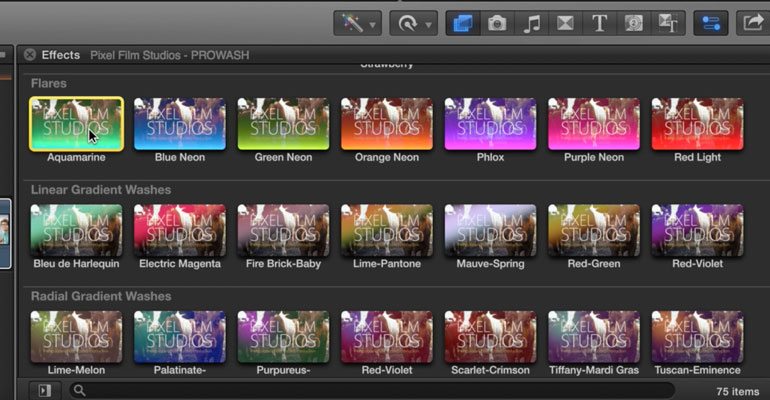Pick the Tuscan-Eminence radial wash

point(698,337)
